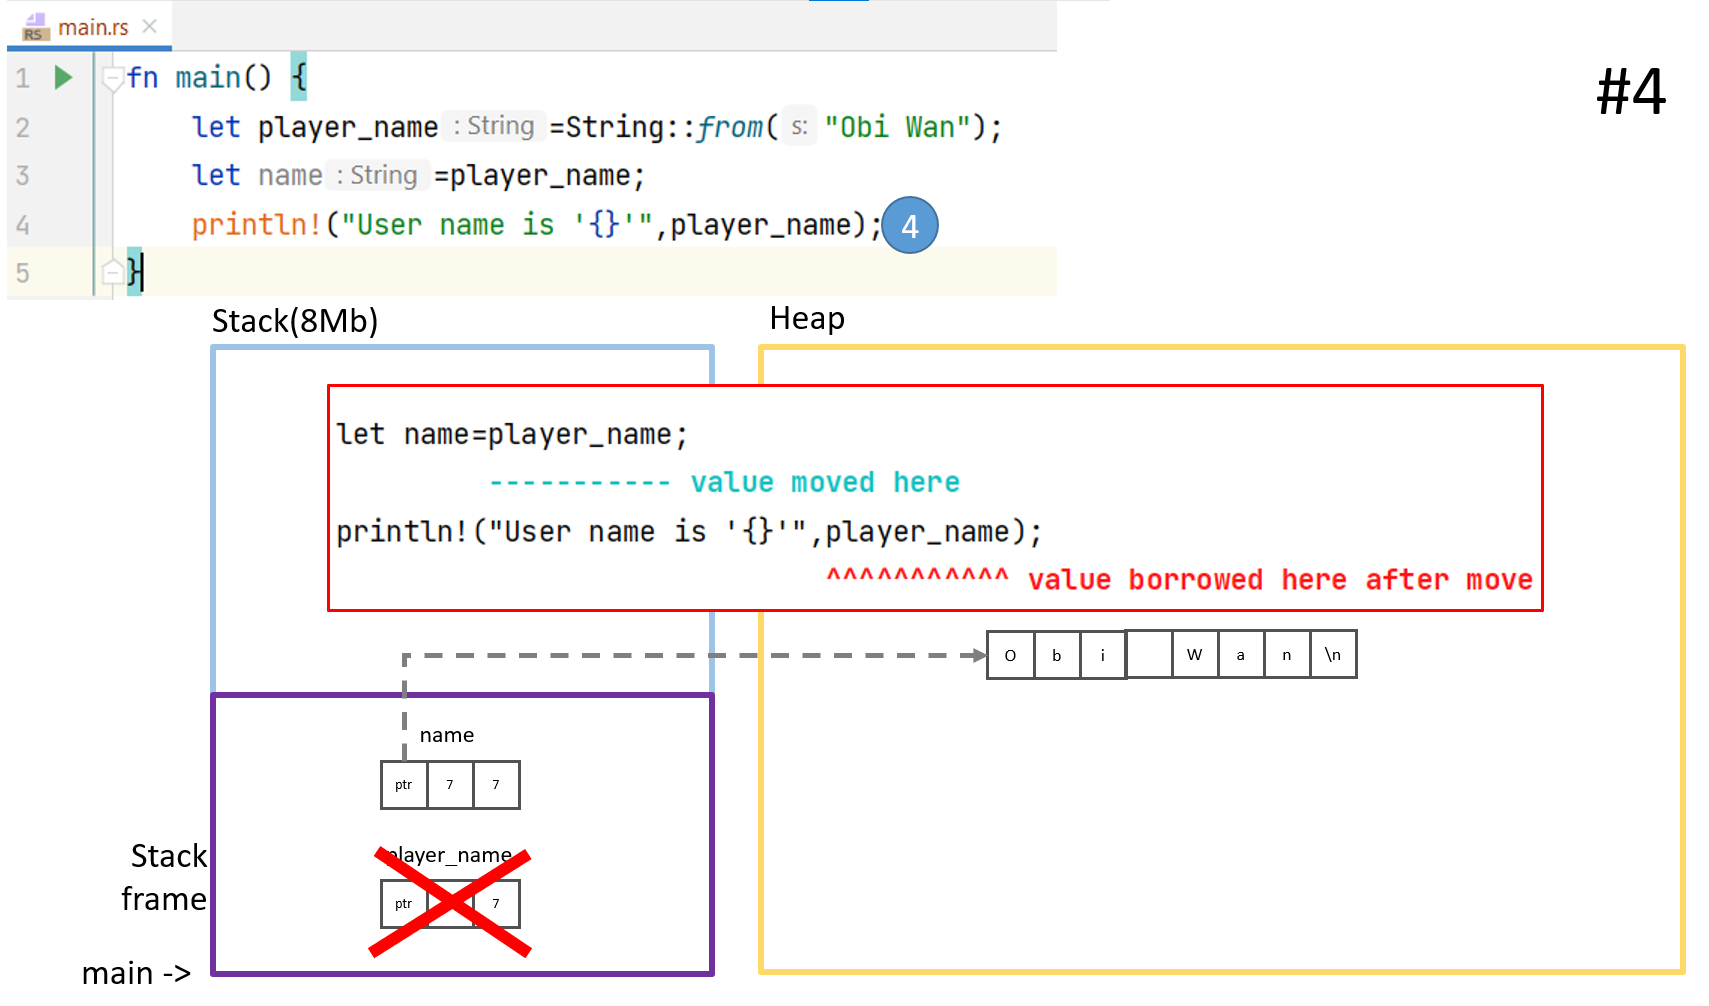
Task: Click the String type hint on line 2
Action: tap(494, 126)
